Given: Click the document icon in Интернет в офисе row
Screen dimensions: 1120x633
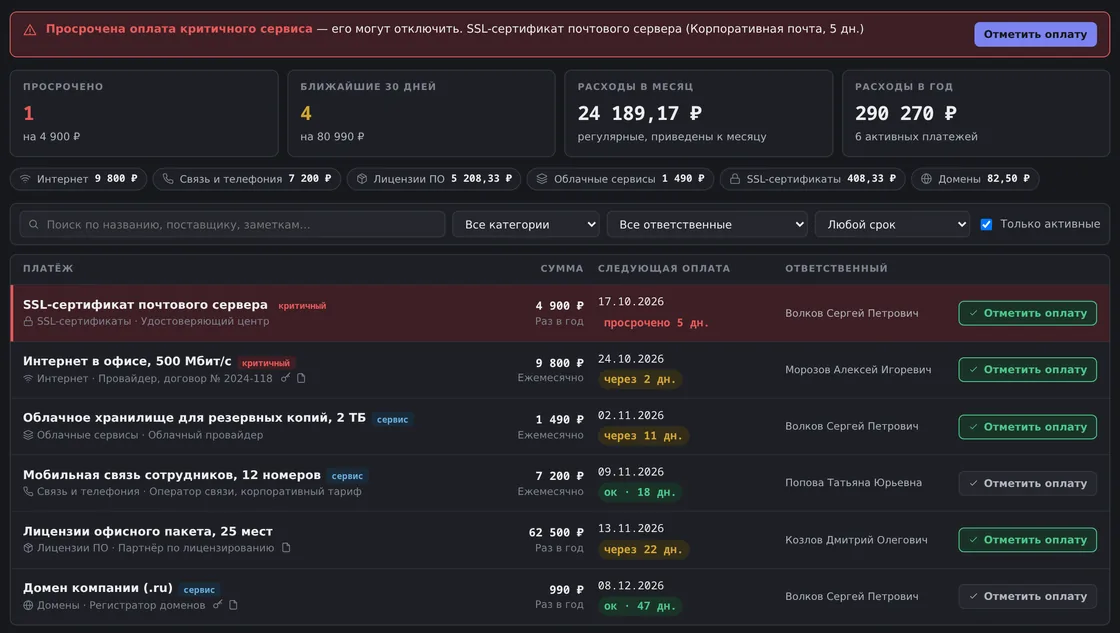Looking at the screenshot, I should 301,378.
